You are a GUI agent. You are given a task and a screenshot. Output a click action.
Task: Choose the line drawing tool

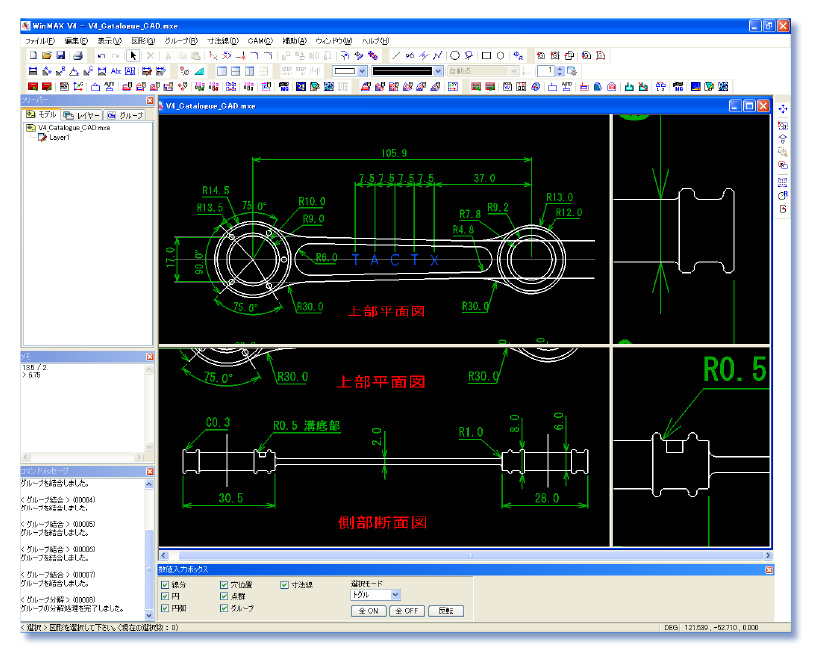click(396, 55)
